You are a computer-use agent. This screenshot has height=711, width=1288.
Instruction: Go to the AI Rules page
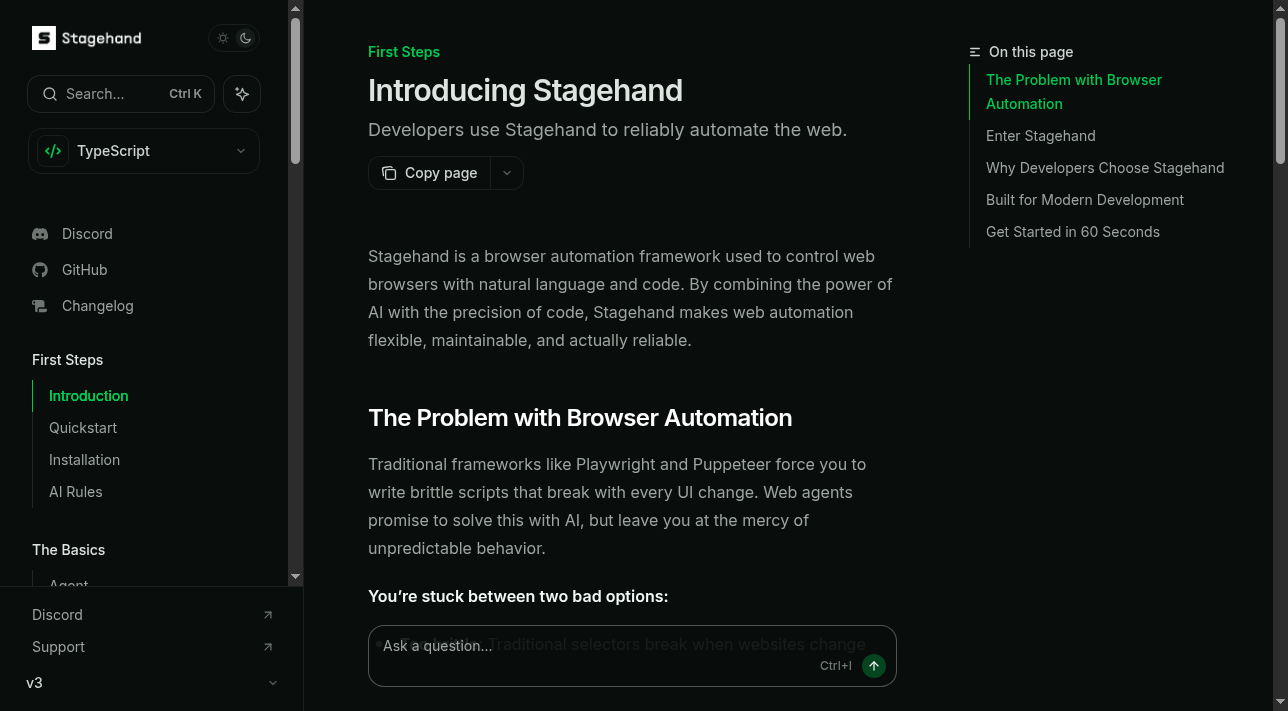pos(76,492)
